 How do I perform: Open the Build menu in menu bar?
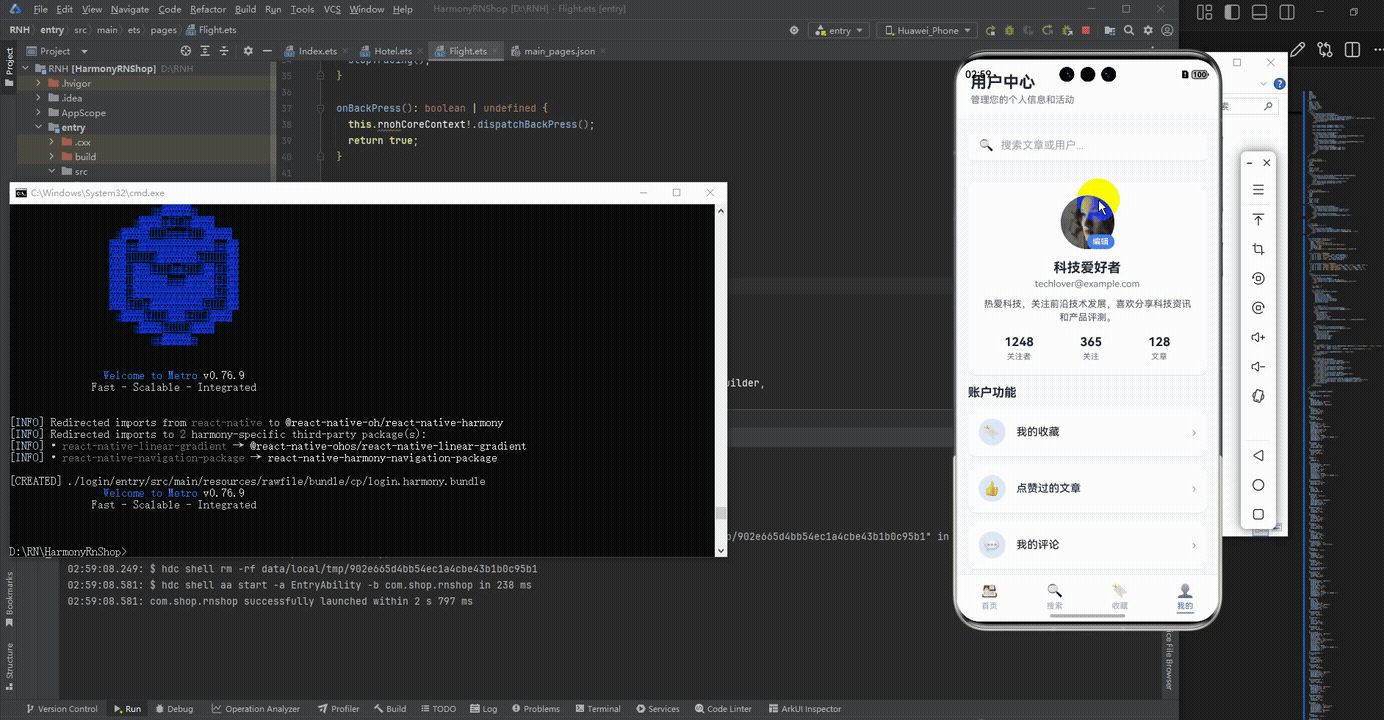246,9
